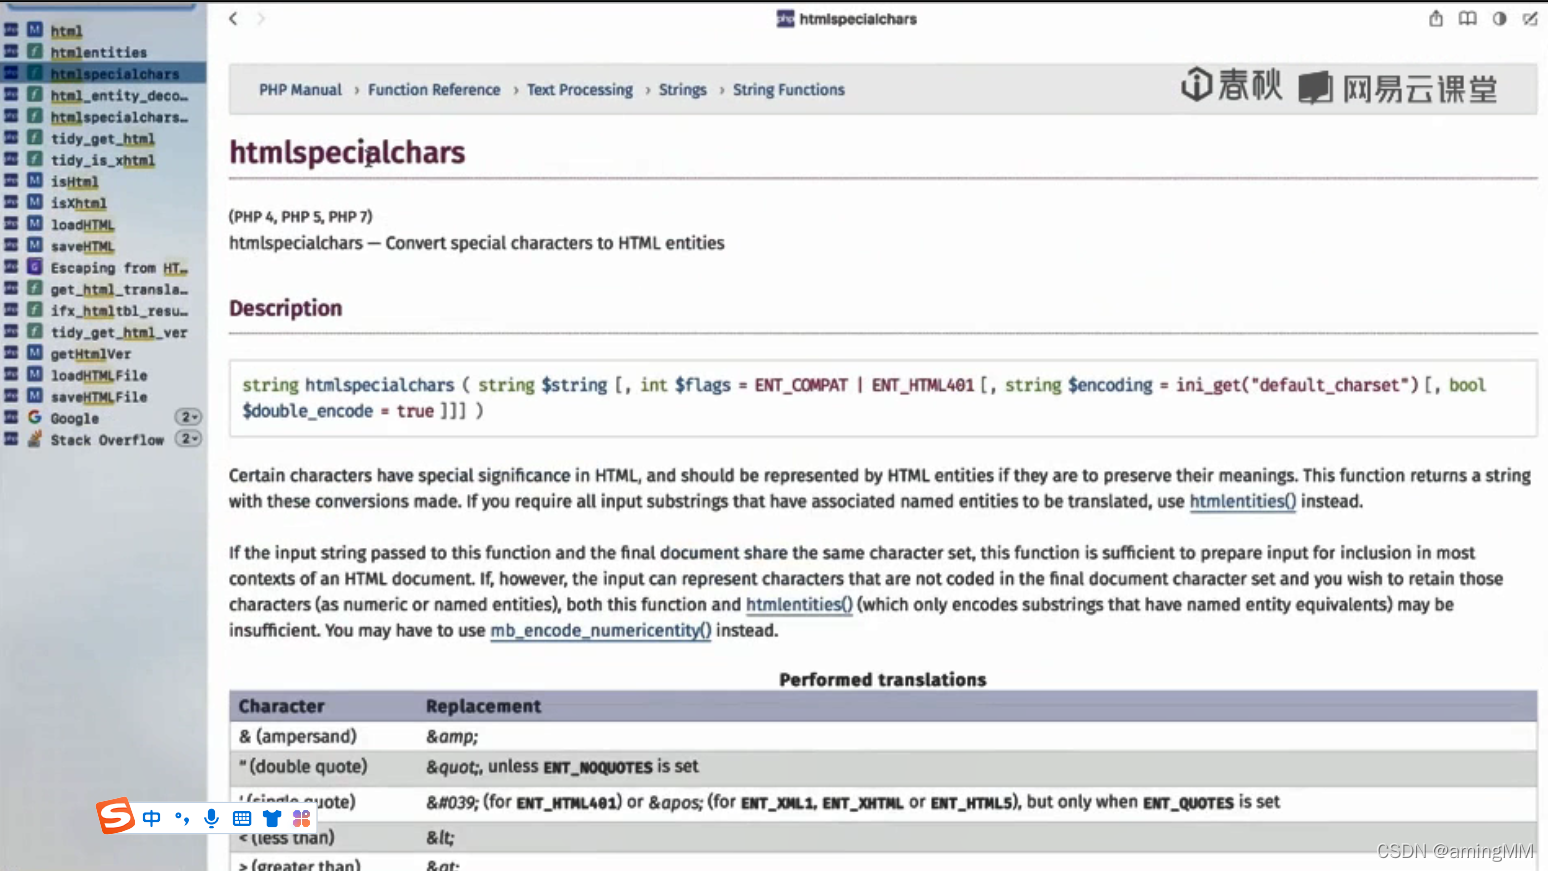Click the method icon beside isHtml
The height and width of the screenshot is (871, 1548).
35,181
